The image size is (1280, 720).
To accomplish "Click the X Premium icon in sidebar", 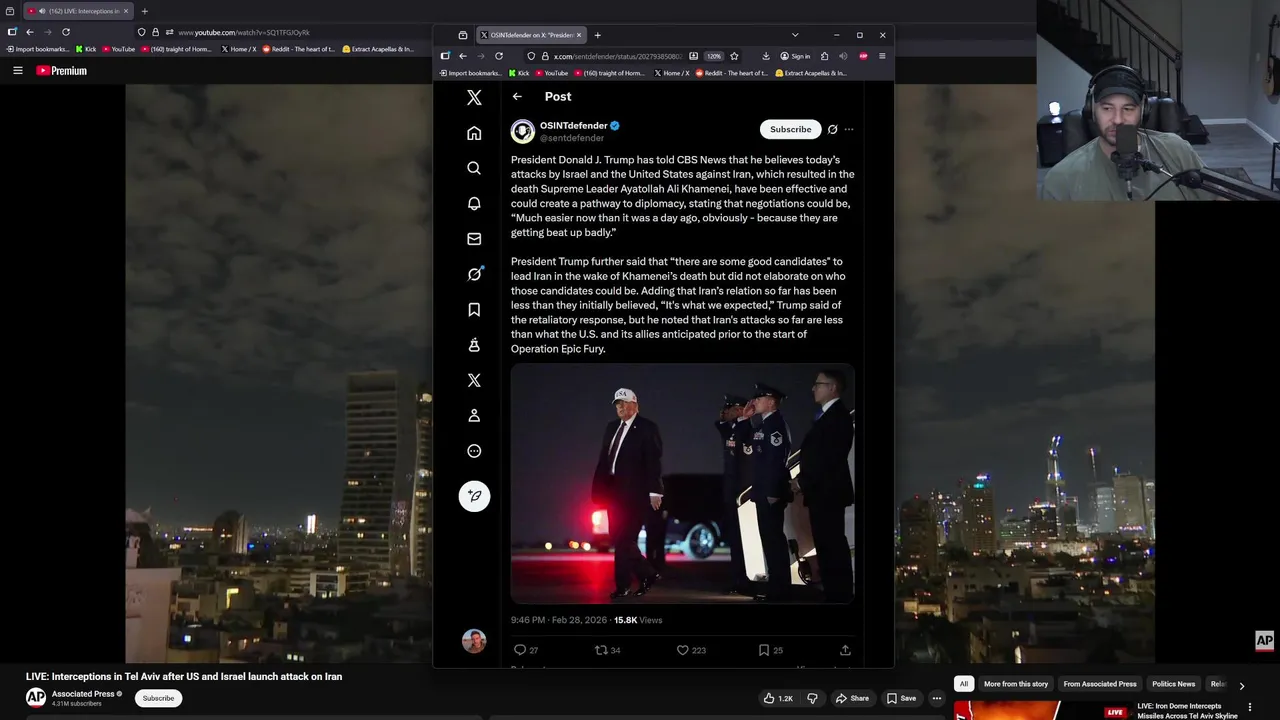I will pyautogui.click(x=474, y=380).
